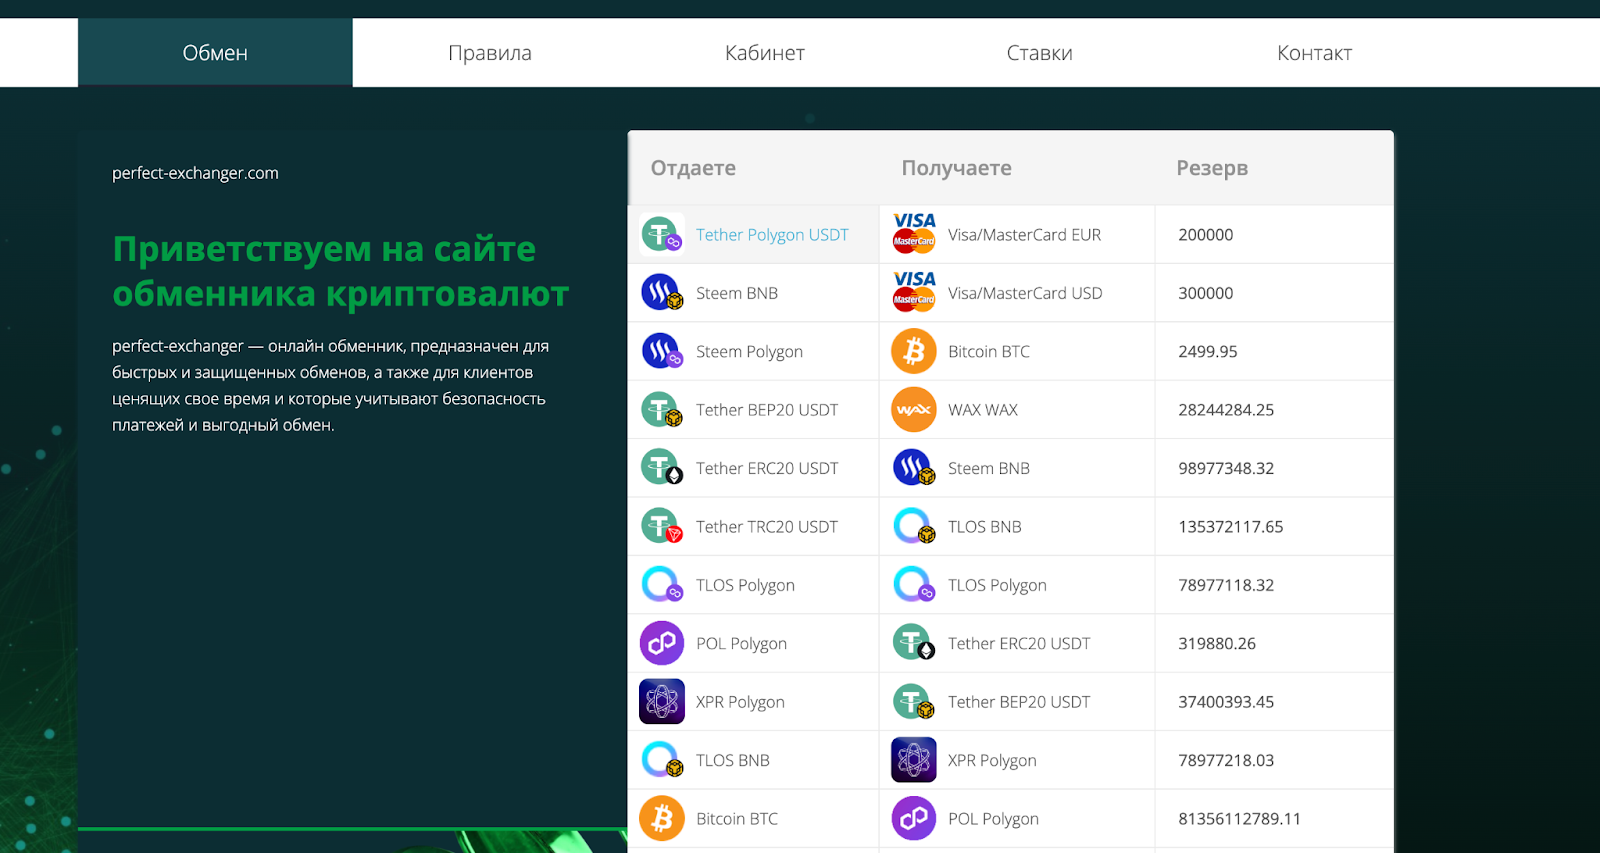Open the Контакт page tab
1600x853 pixels.
(1314, 53)
